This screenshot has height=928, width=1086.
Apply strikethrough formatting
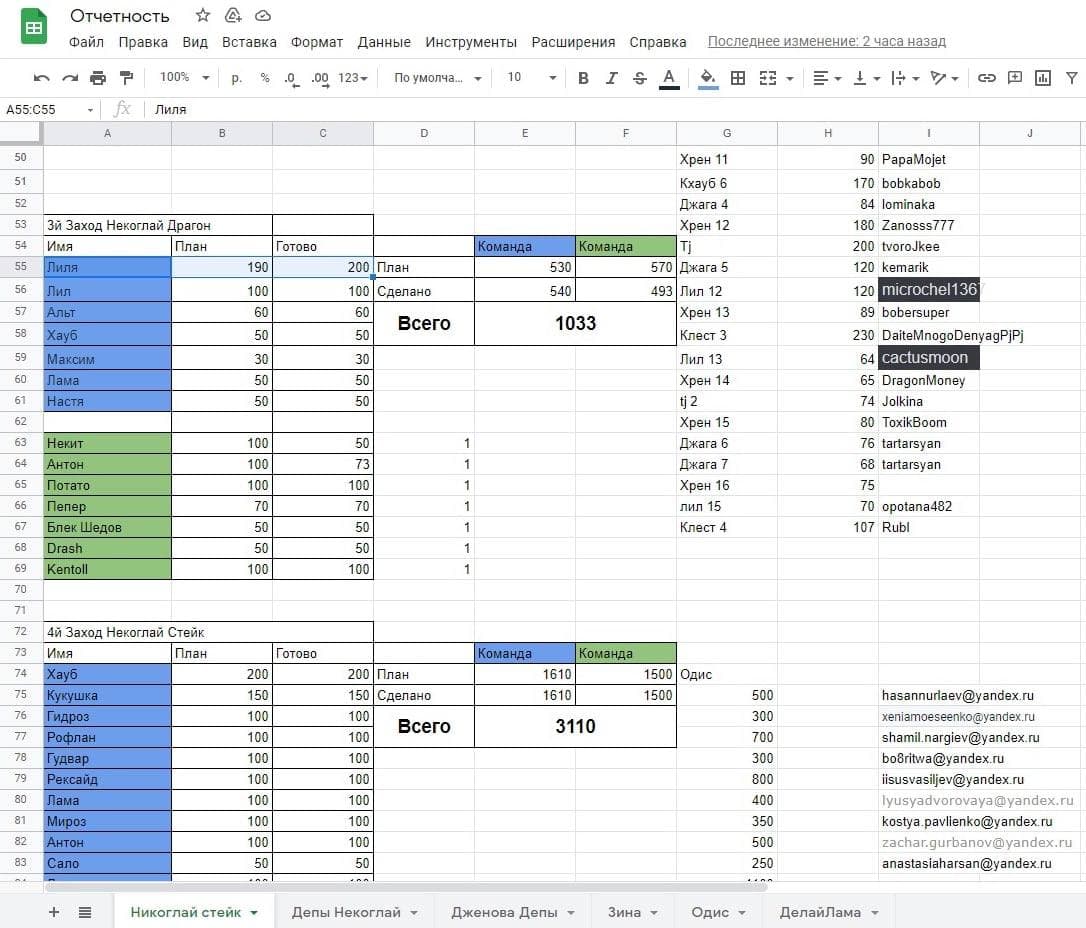click(x=640, y=78)
